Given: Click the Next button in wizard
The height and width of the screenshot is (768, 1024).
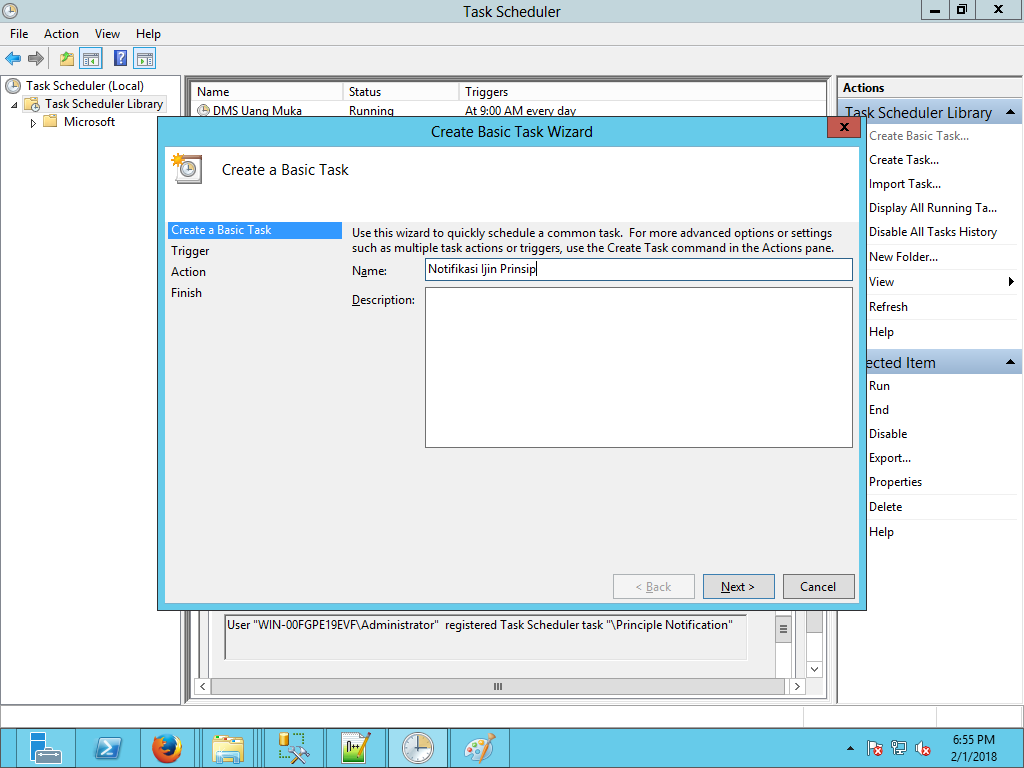Looking at the screenshot, I should 738,587.
